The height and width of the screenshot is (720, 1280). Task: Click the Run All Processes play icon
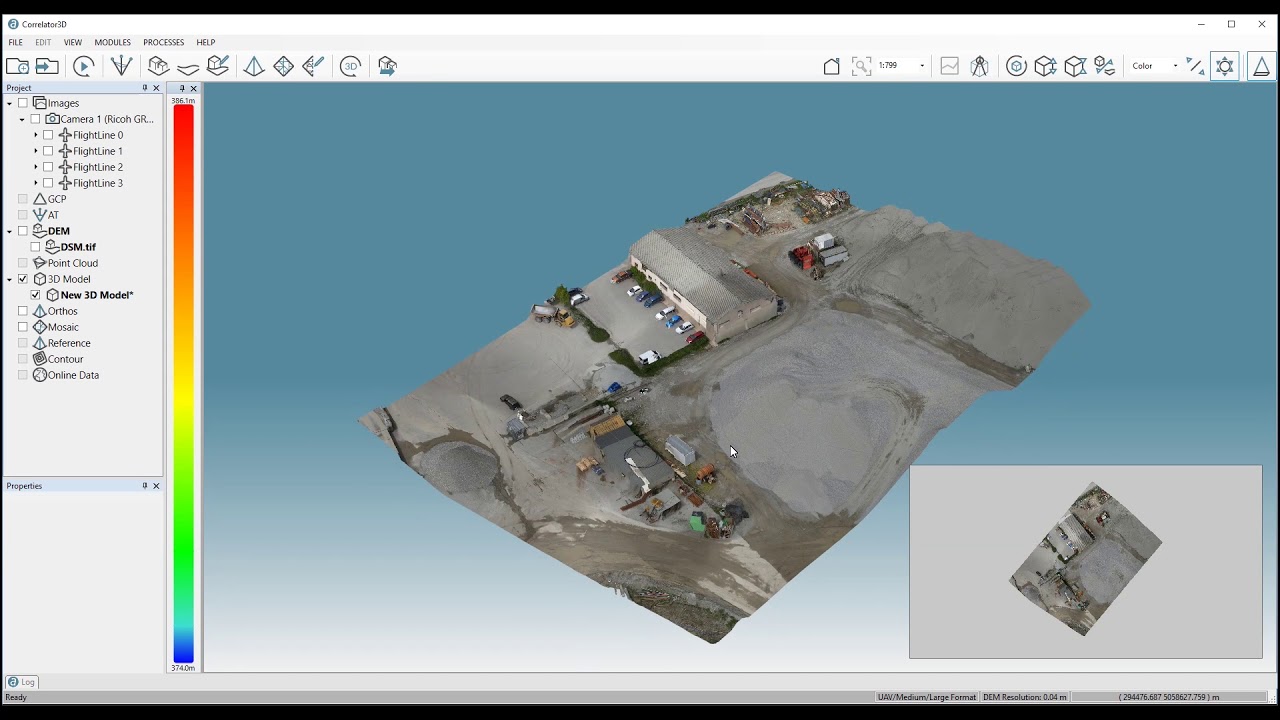(x=84, y=66)
